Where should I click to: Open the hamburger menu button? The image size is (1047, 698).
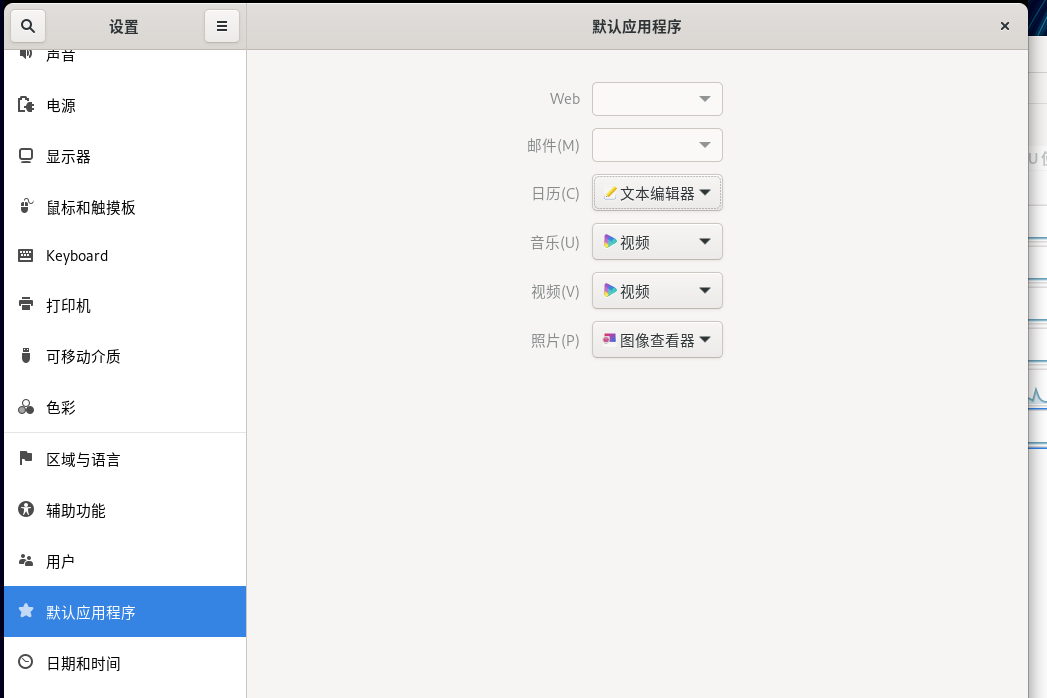pos(221,26)
